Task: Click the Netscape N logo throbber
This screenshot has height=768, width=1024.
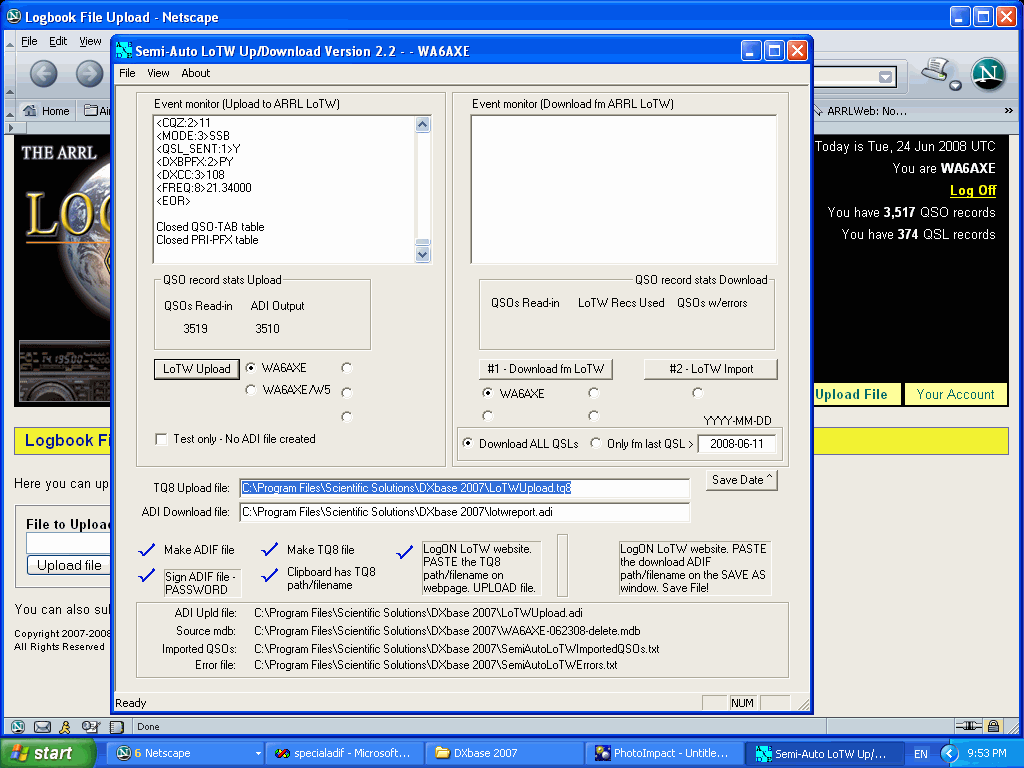Action: [x=987, y=73]
